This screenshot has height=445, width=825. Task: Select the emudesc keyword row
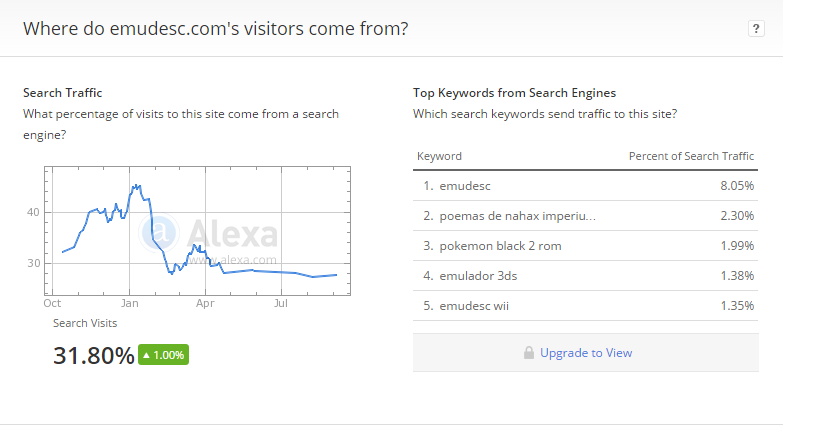point(585,186)
